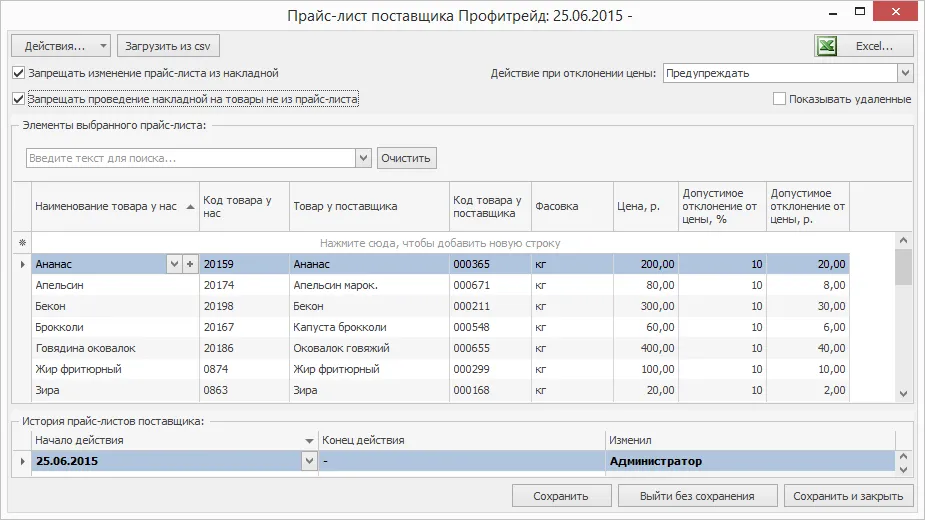Select the Брокколи product cell

(x=116, y=327)
